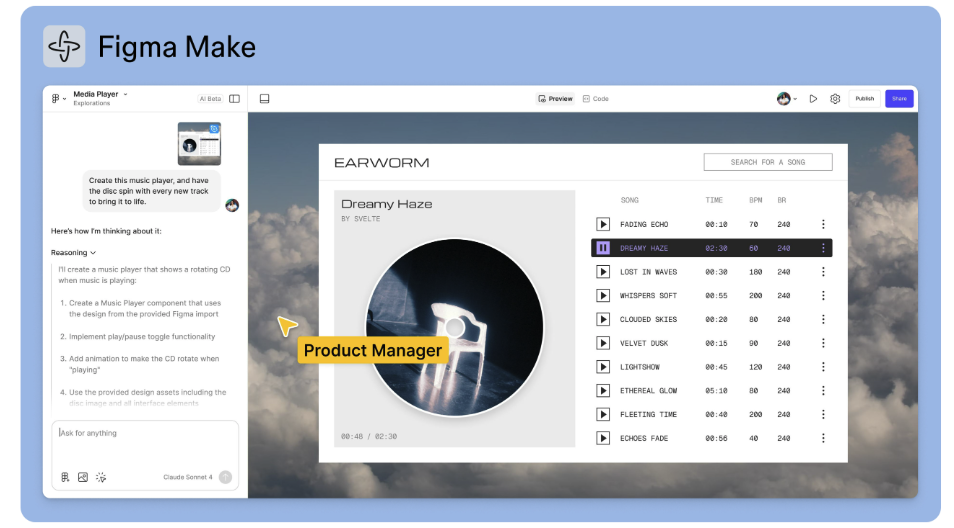Click the blue Share button

899,99
